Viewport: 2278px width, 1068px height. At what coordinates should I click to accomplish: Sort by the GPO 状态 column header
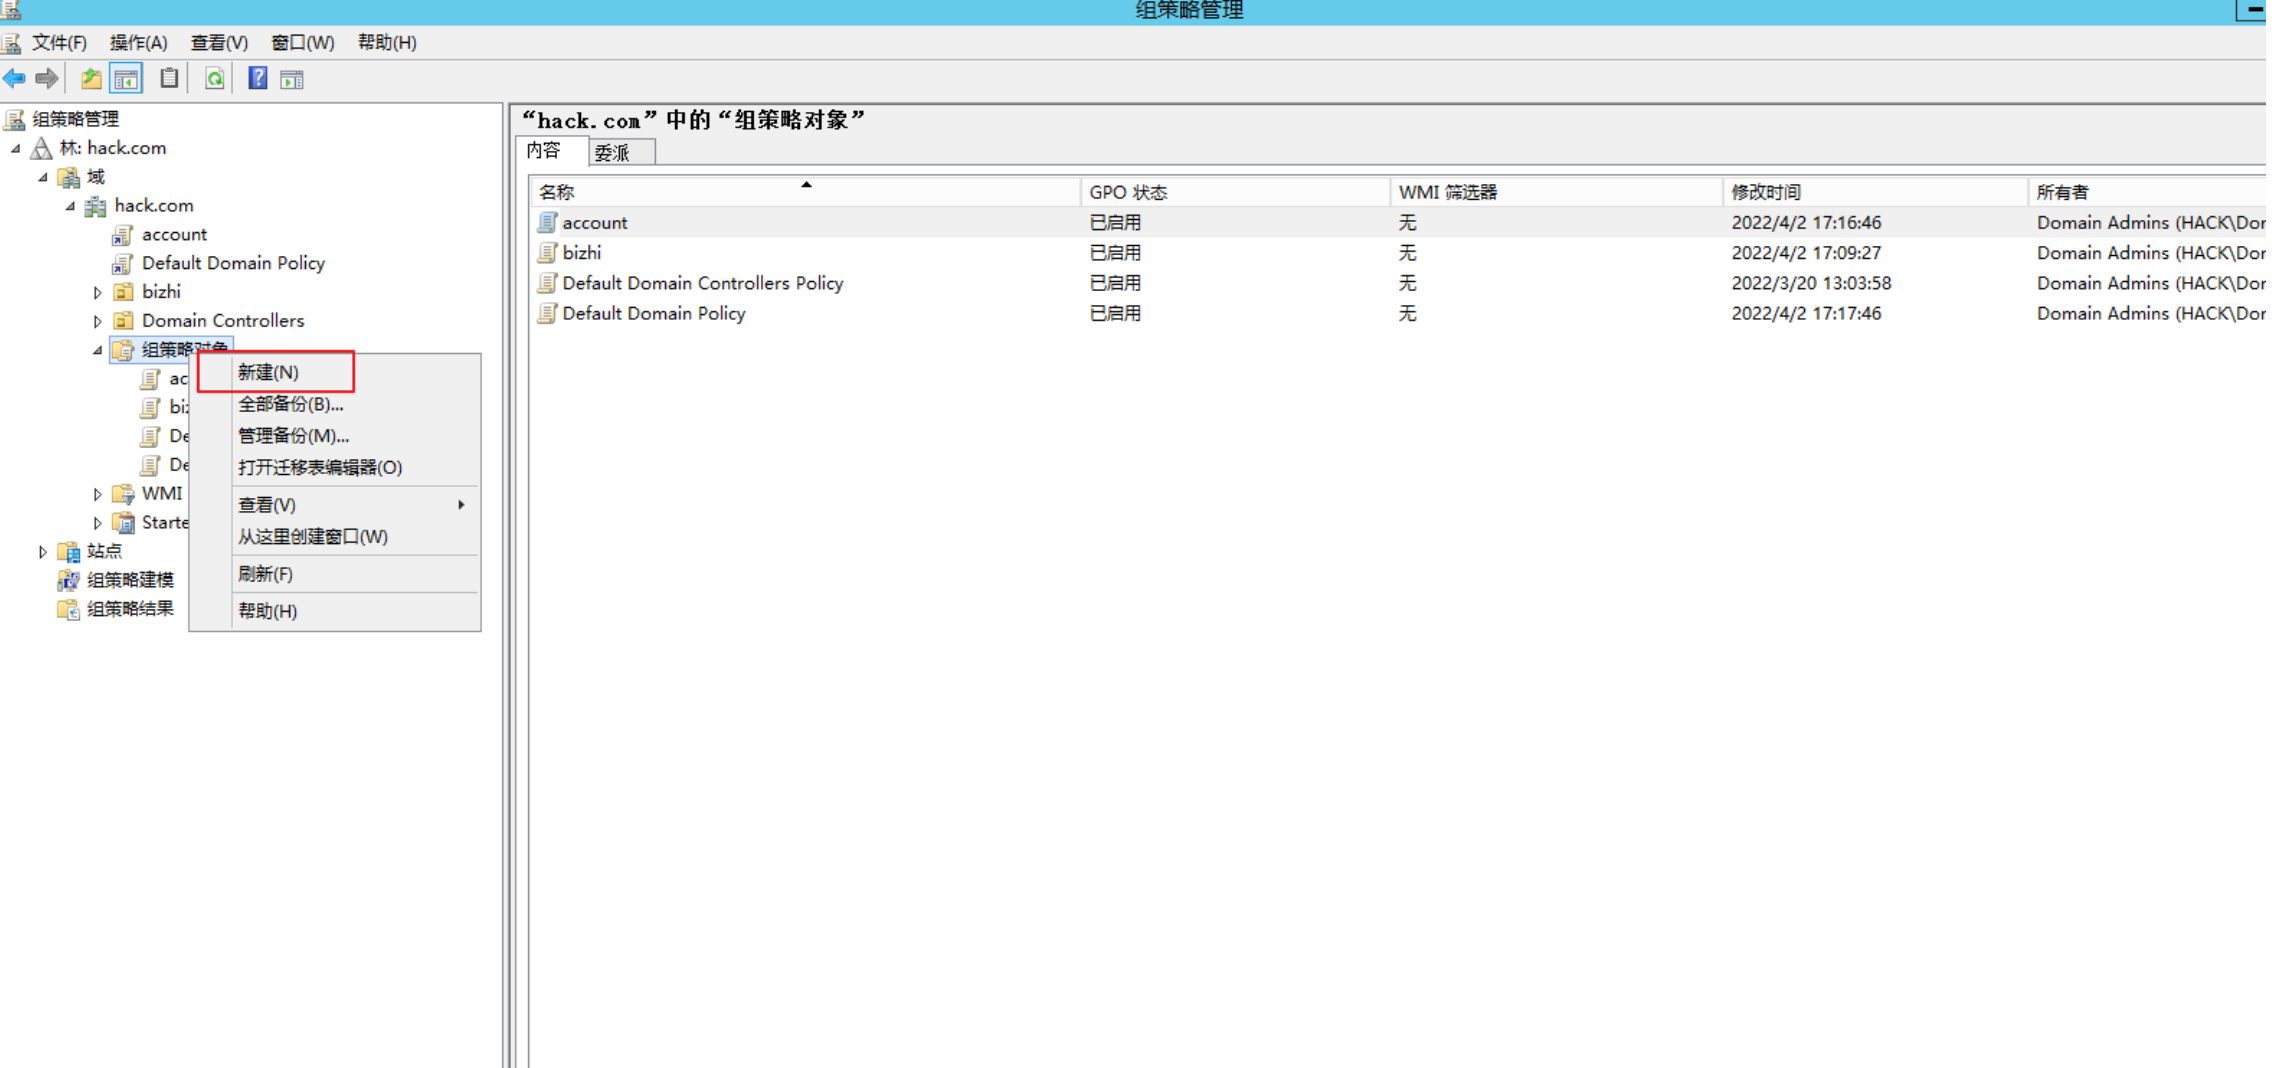click(x=1235, y=191)
